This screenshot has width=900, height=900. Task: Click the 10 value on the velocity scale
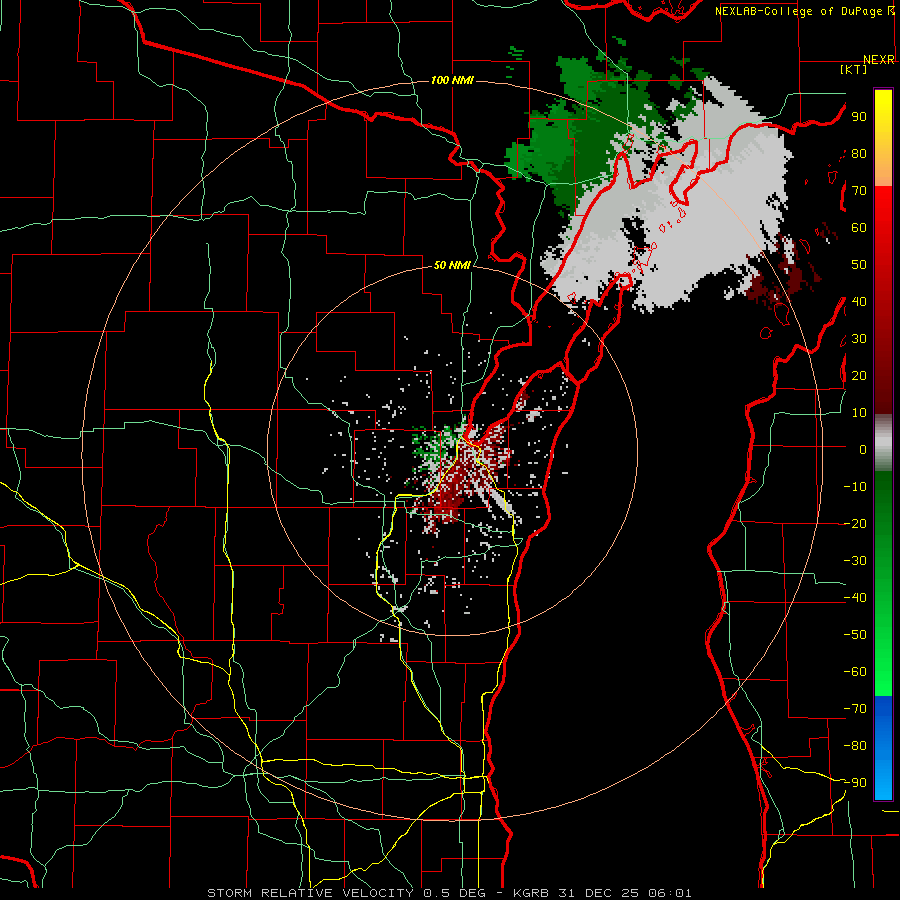pos(859,413)
